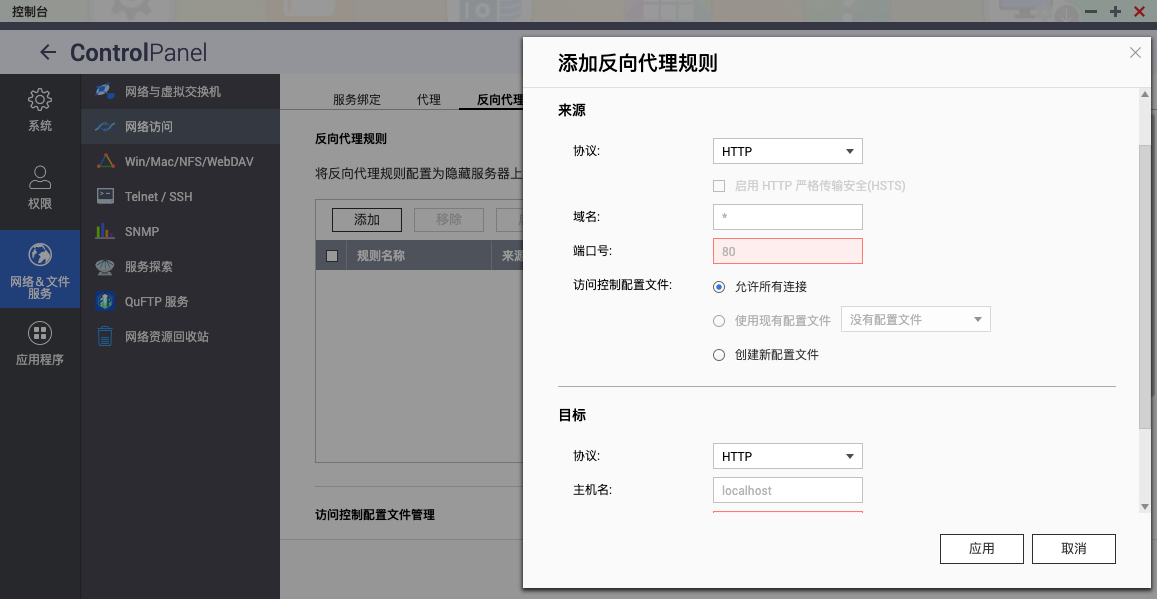This screenshot has height=599, width=1157.
Task: Enable HTTP 严格传输安全(HSTS)
Action: click(717, 185)
